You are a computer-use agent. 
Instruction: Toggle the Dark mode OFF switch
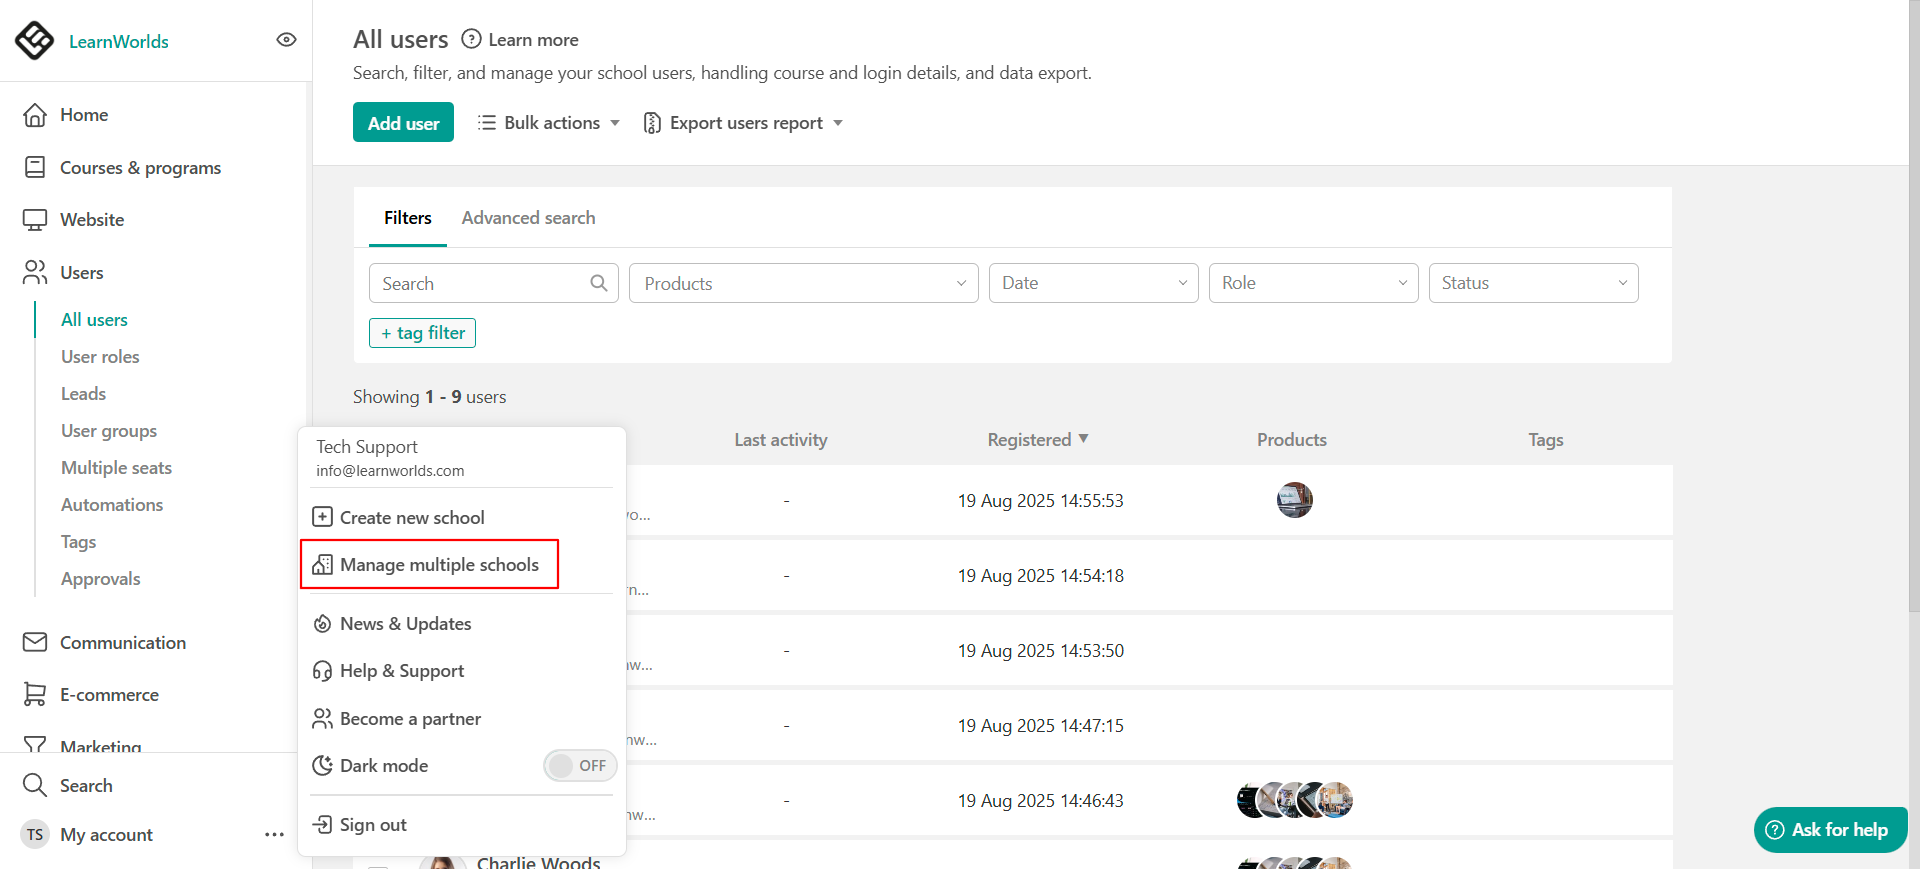click(x=580, y=765)
